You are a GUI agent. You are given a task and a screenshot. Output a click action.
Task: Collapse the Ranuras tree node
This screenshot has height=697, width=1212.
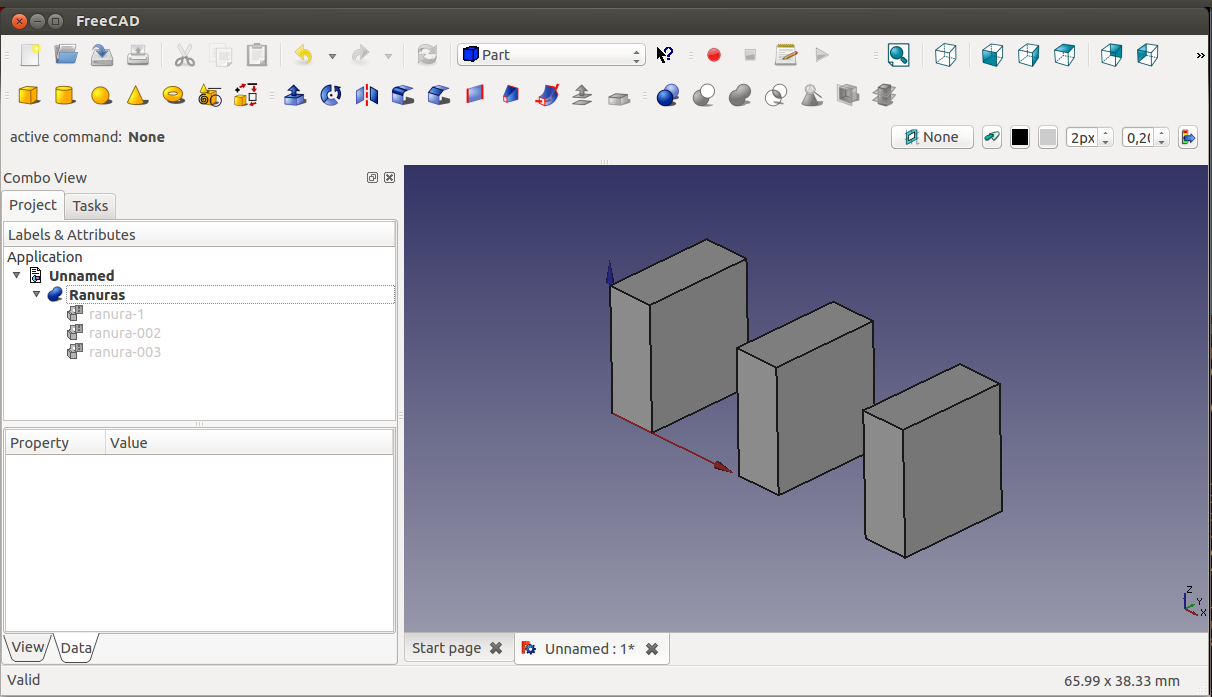pos(37,295)
